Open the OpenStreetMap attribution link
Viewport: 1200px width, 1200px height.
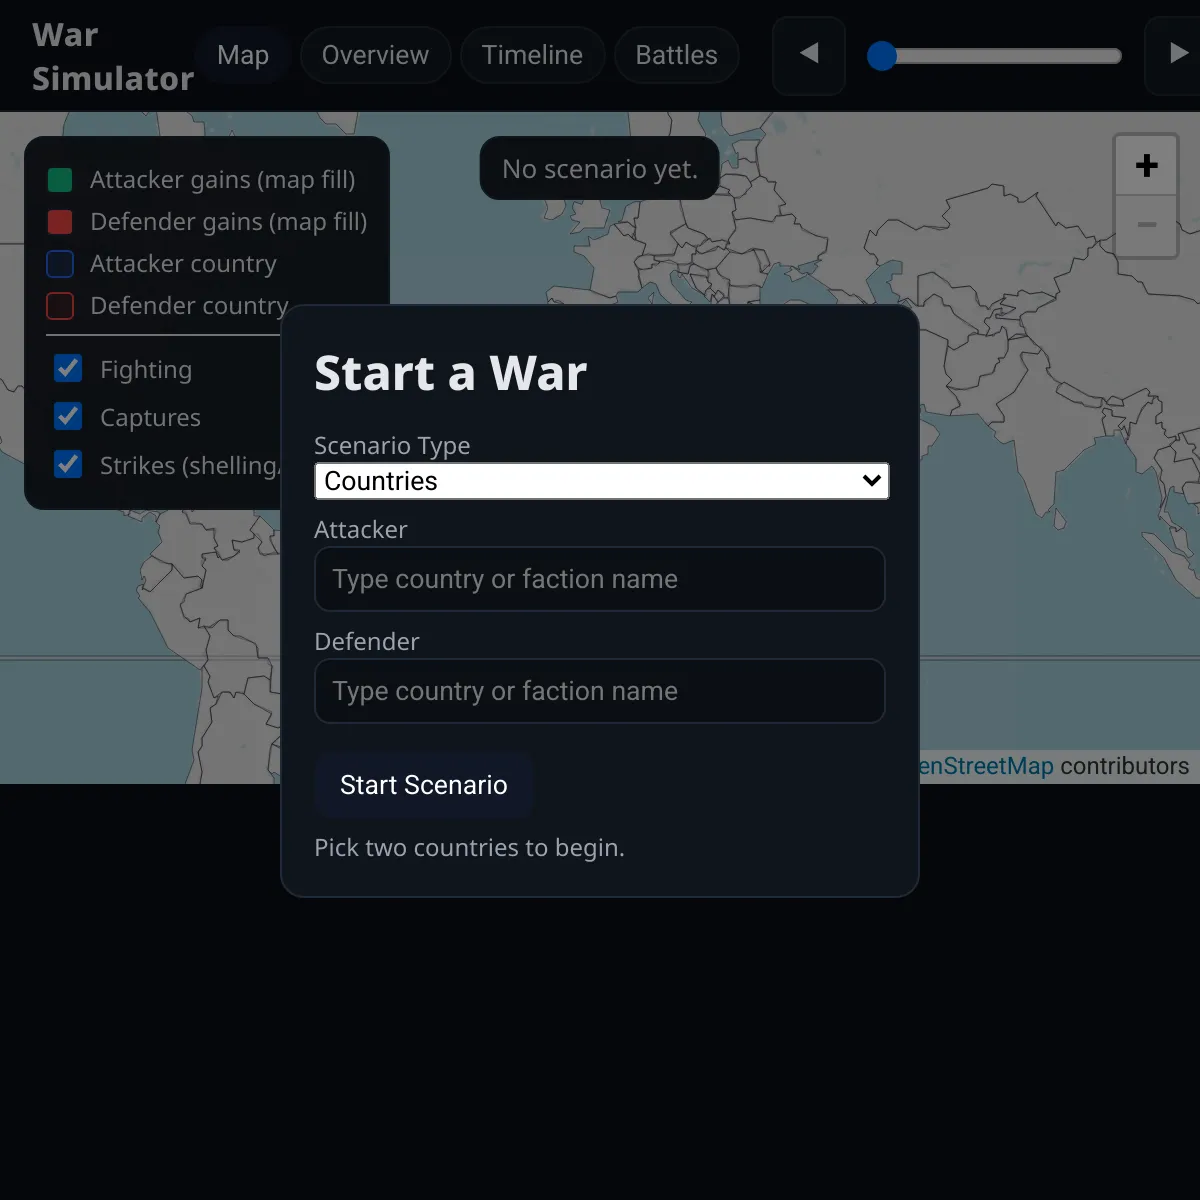tap(986, 766)
